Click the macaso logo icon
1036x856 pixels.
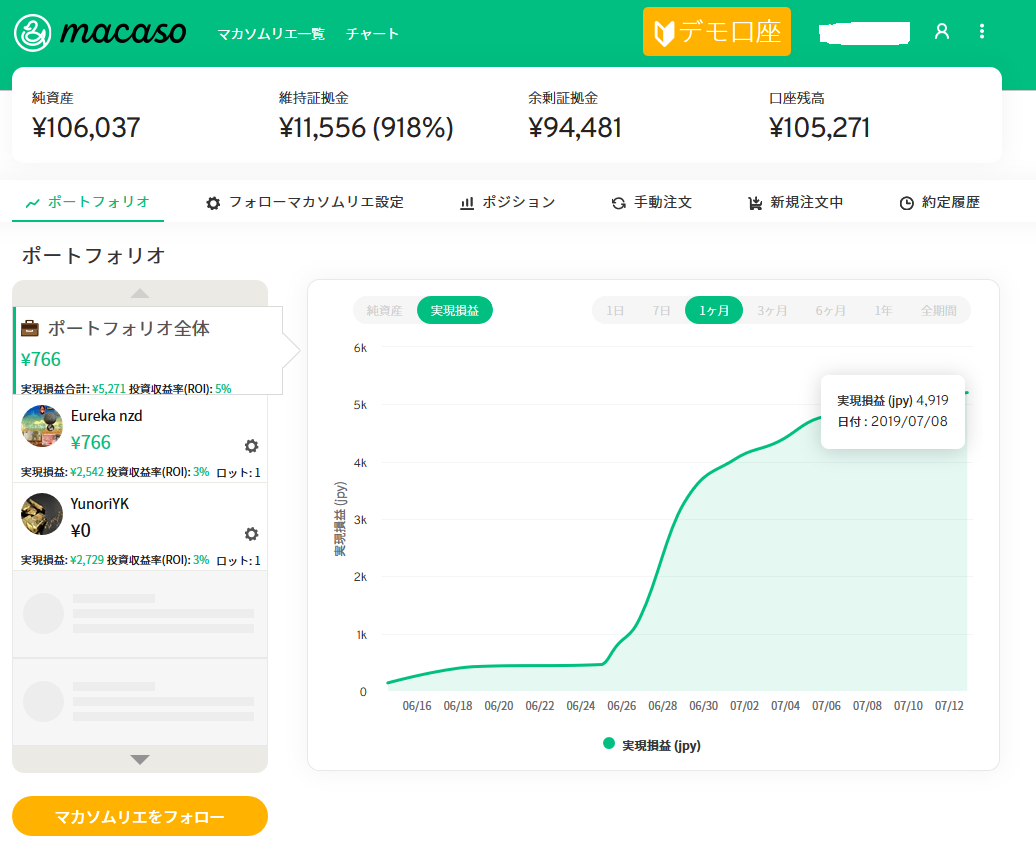point(33,32)
